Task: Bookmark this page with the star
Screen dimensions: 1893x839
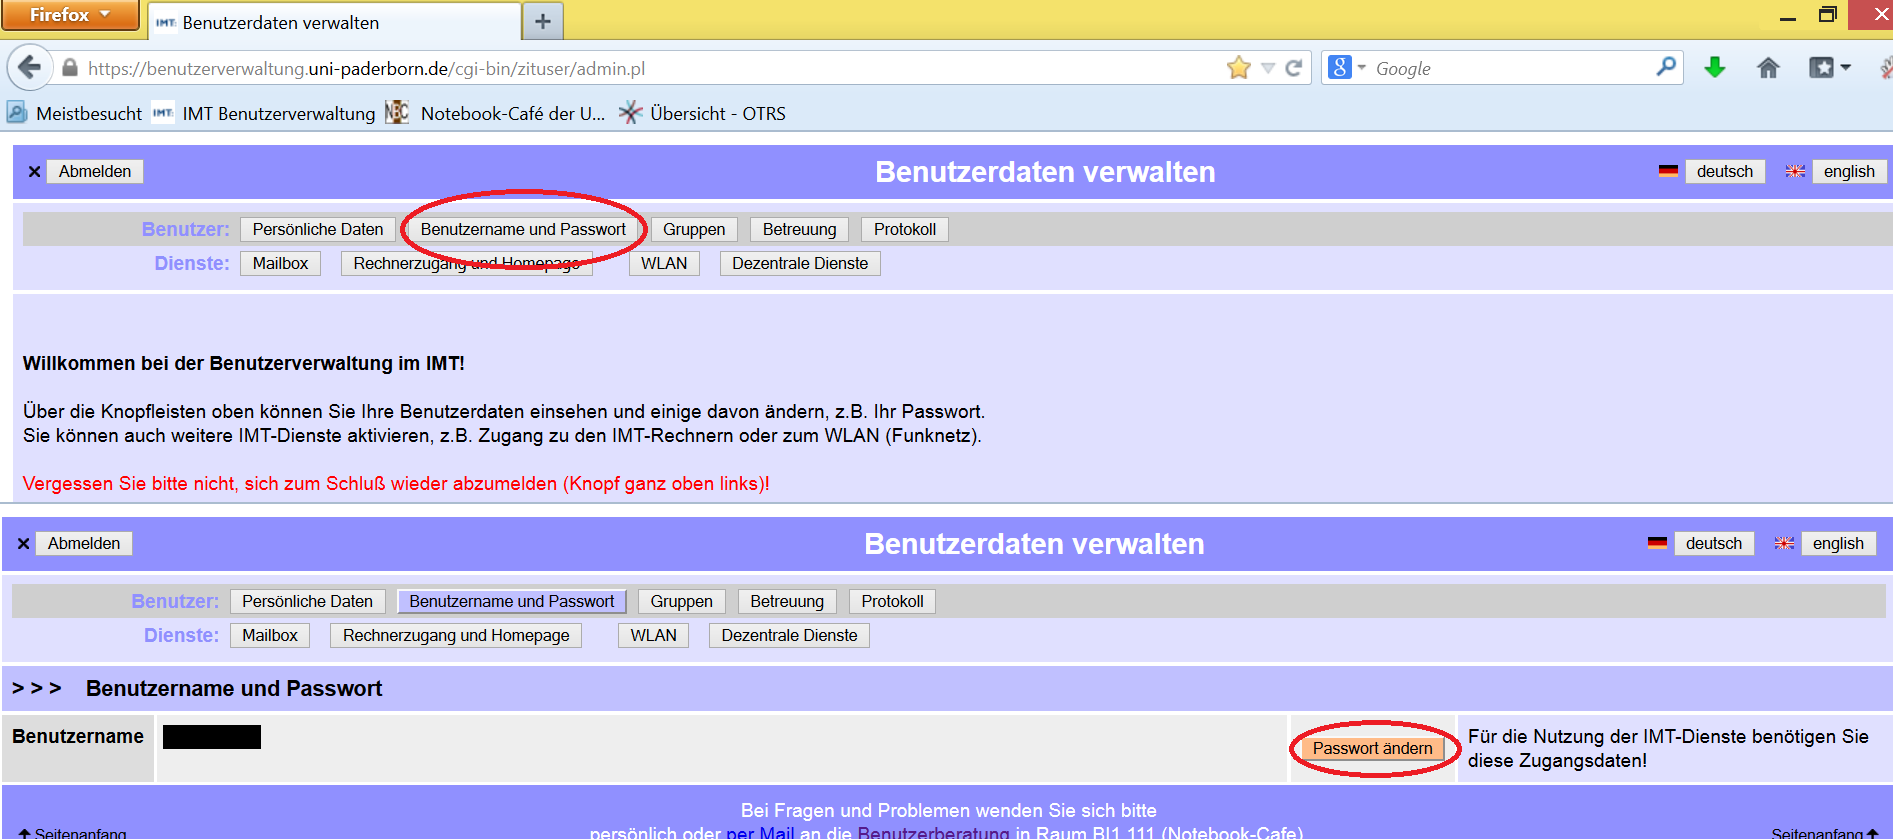Action: click(1239, 68)
